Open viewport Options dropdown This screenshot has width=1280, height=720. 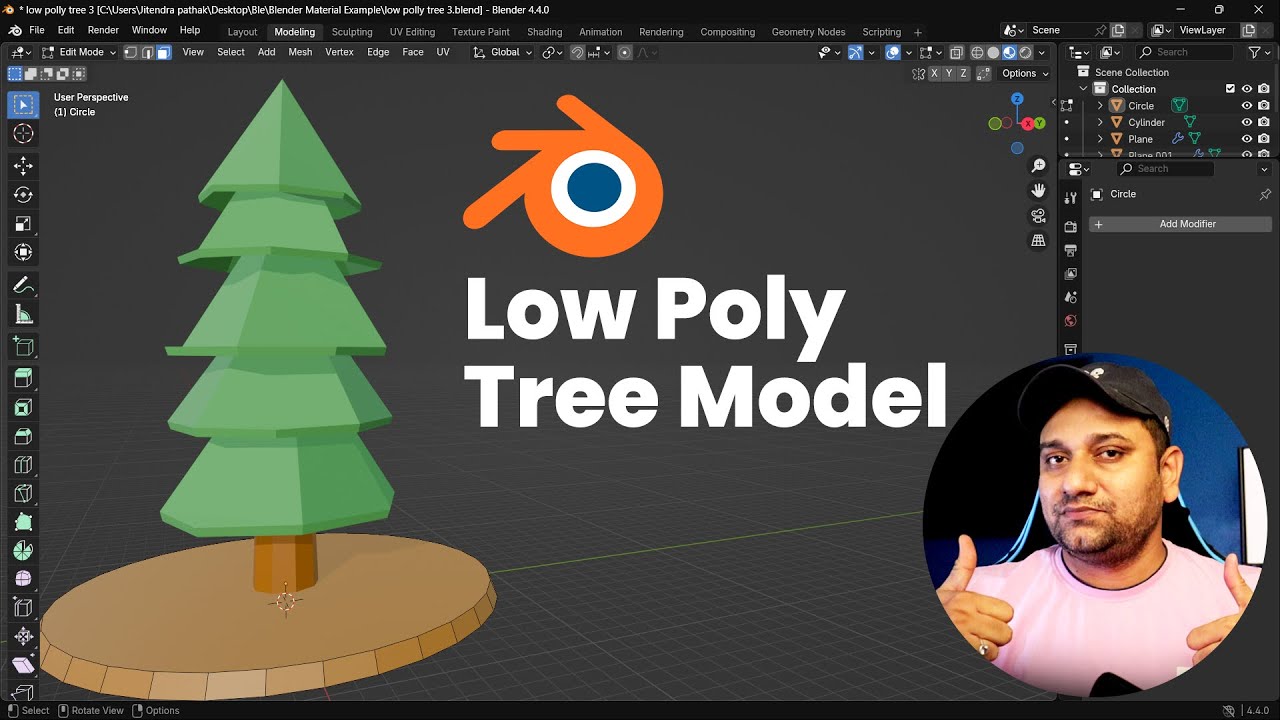pyautogui.click(x=1025, y=73)
